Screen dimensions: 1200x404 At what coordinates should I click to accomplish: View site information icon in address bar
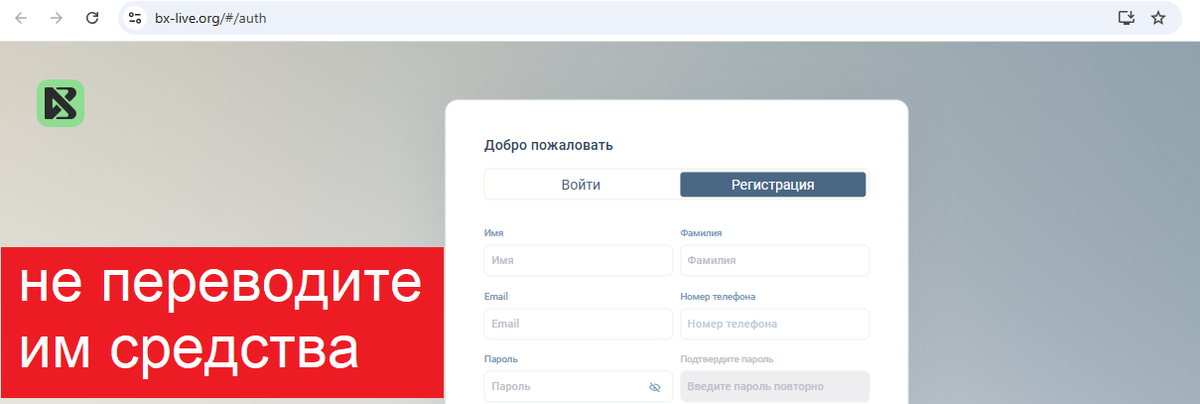pyautogui.click(x=136, y=18)
